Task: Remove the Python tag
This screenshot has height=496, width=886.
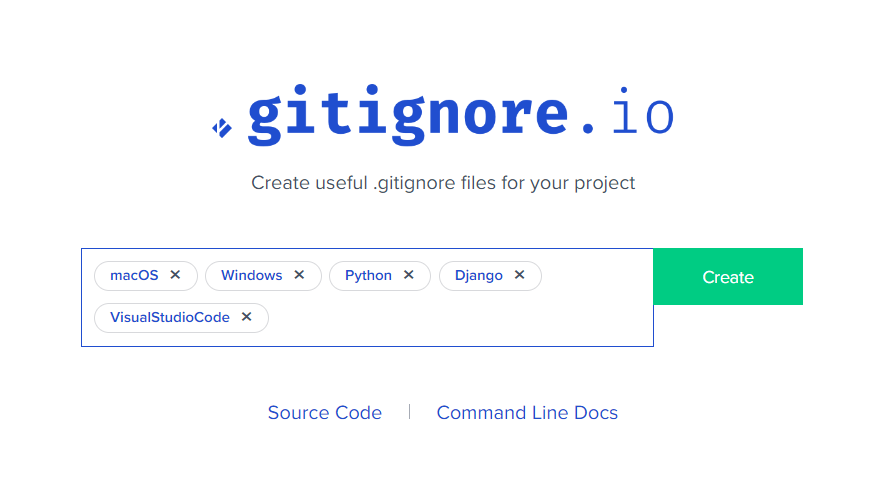Action: [x=409, y=275]
